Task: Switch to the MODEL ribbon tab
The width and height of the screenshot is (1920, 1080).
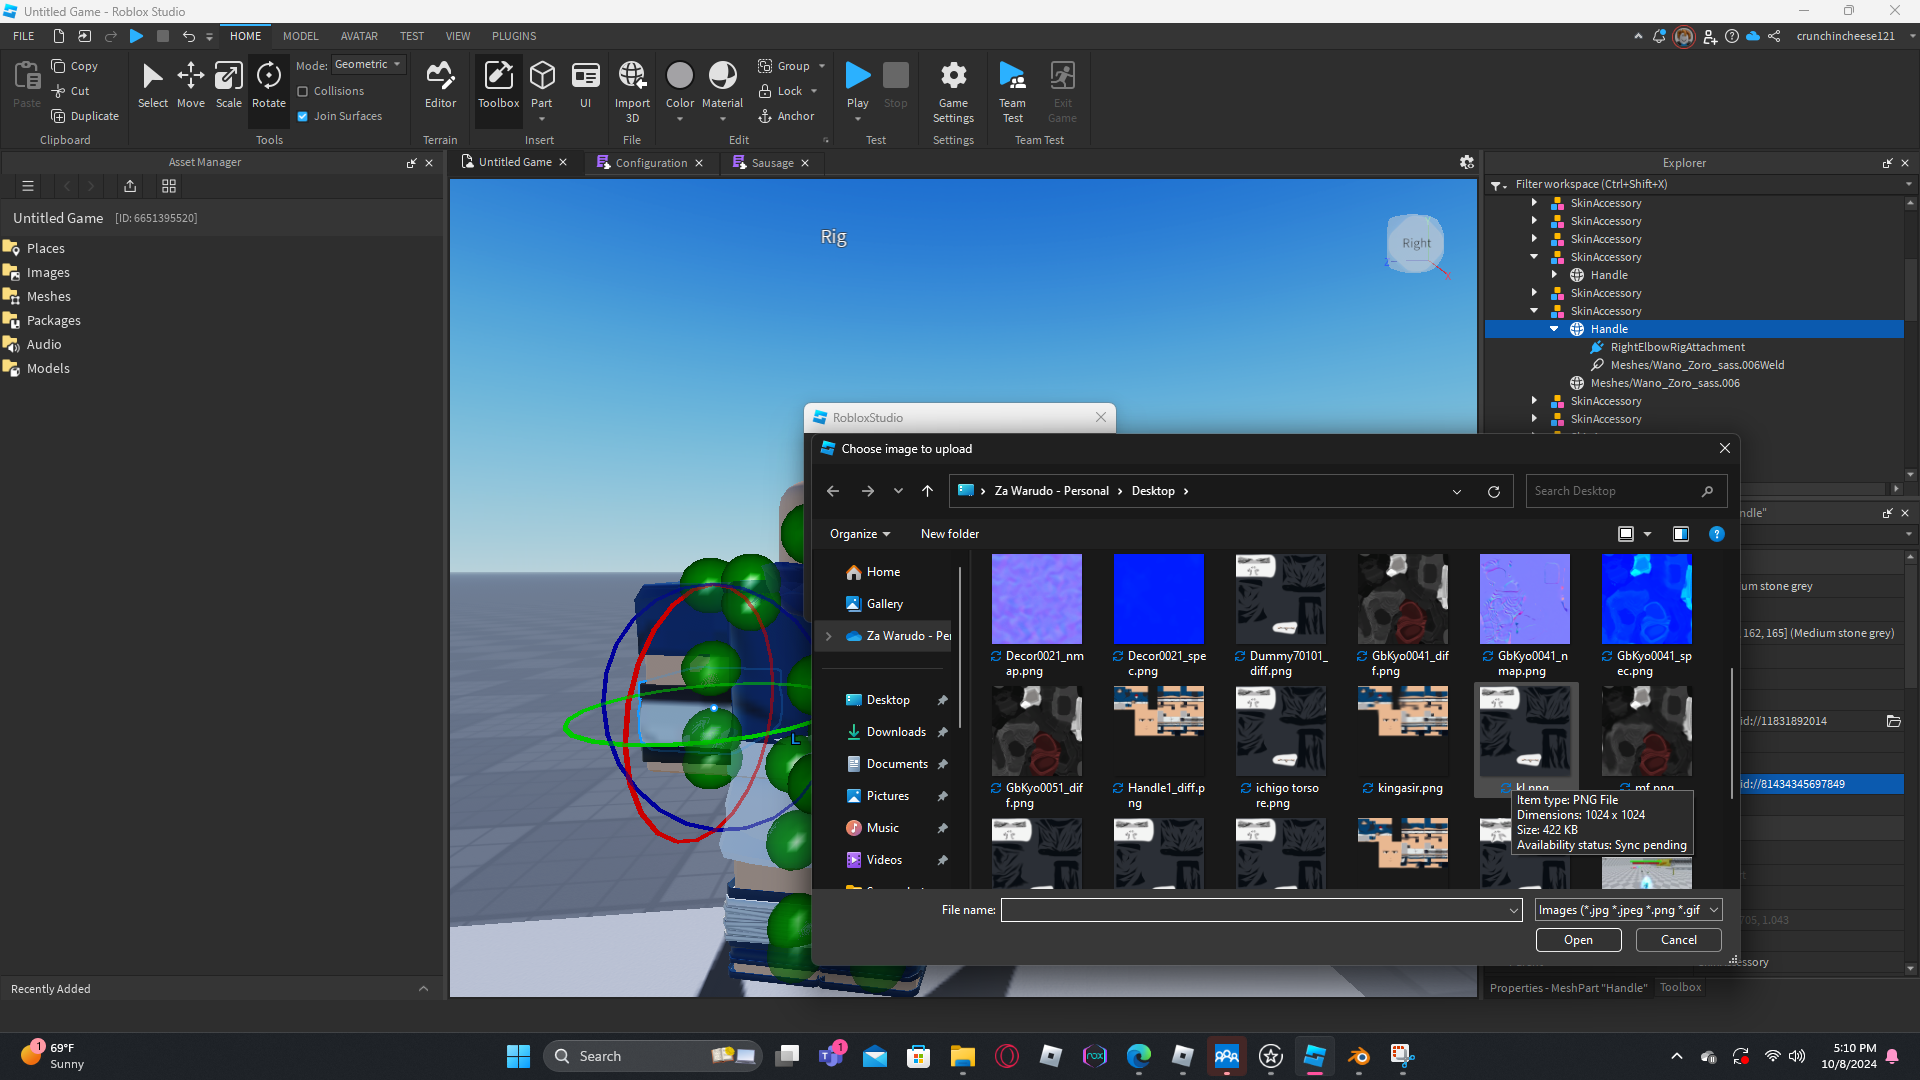Action: (x=300, y=36)
